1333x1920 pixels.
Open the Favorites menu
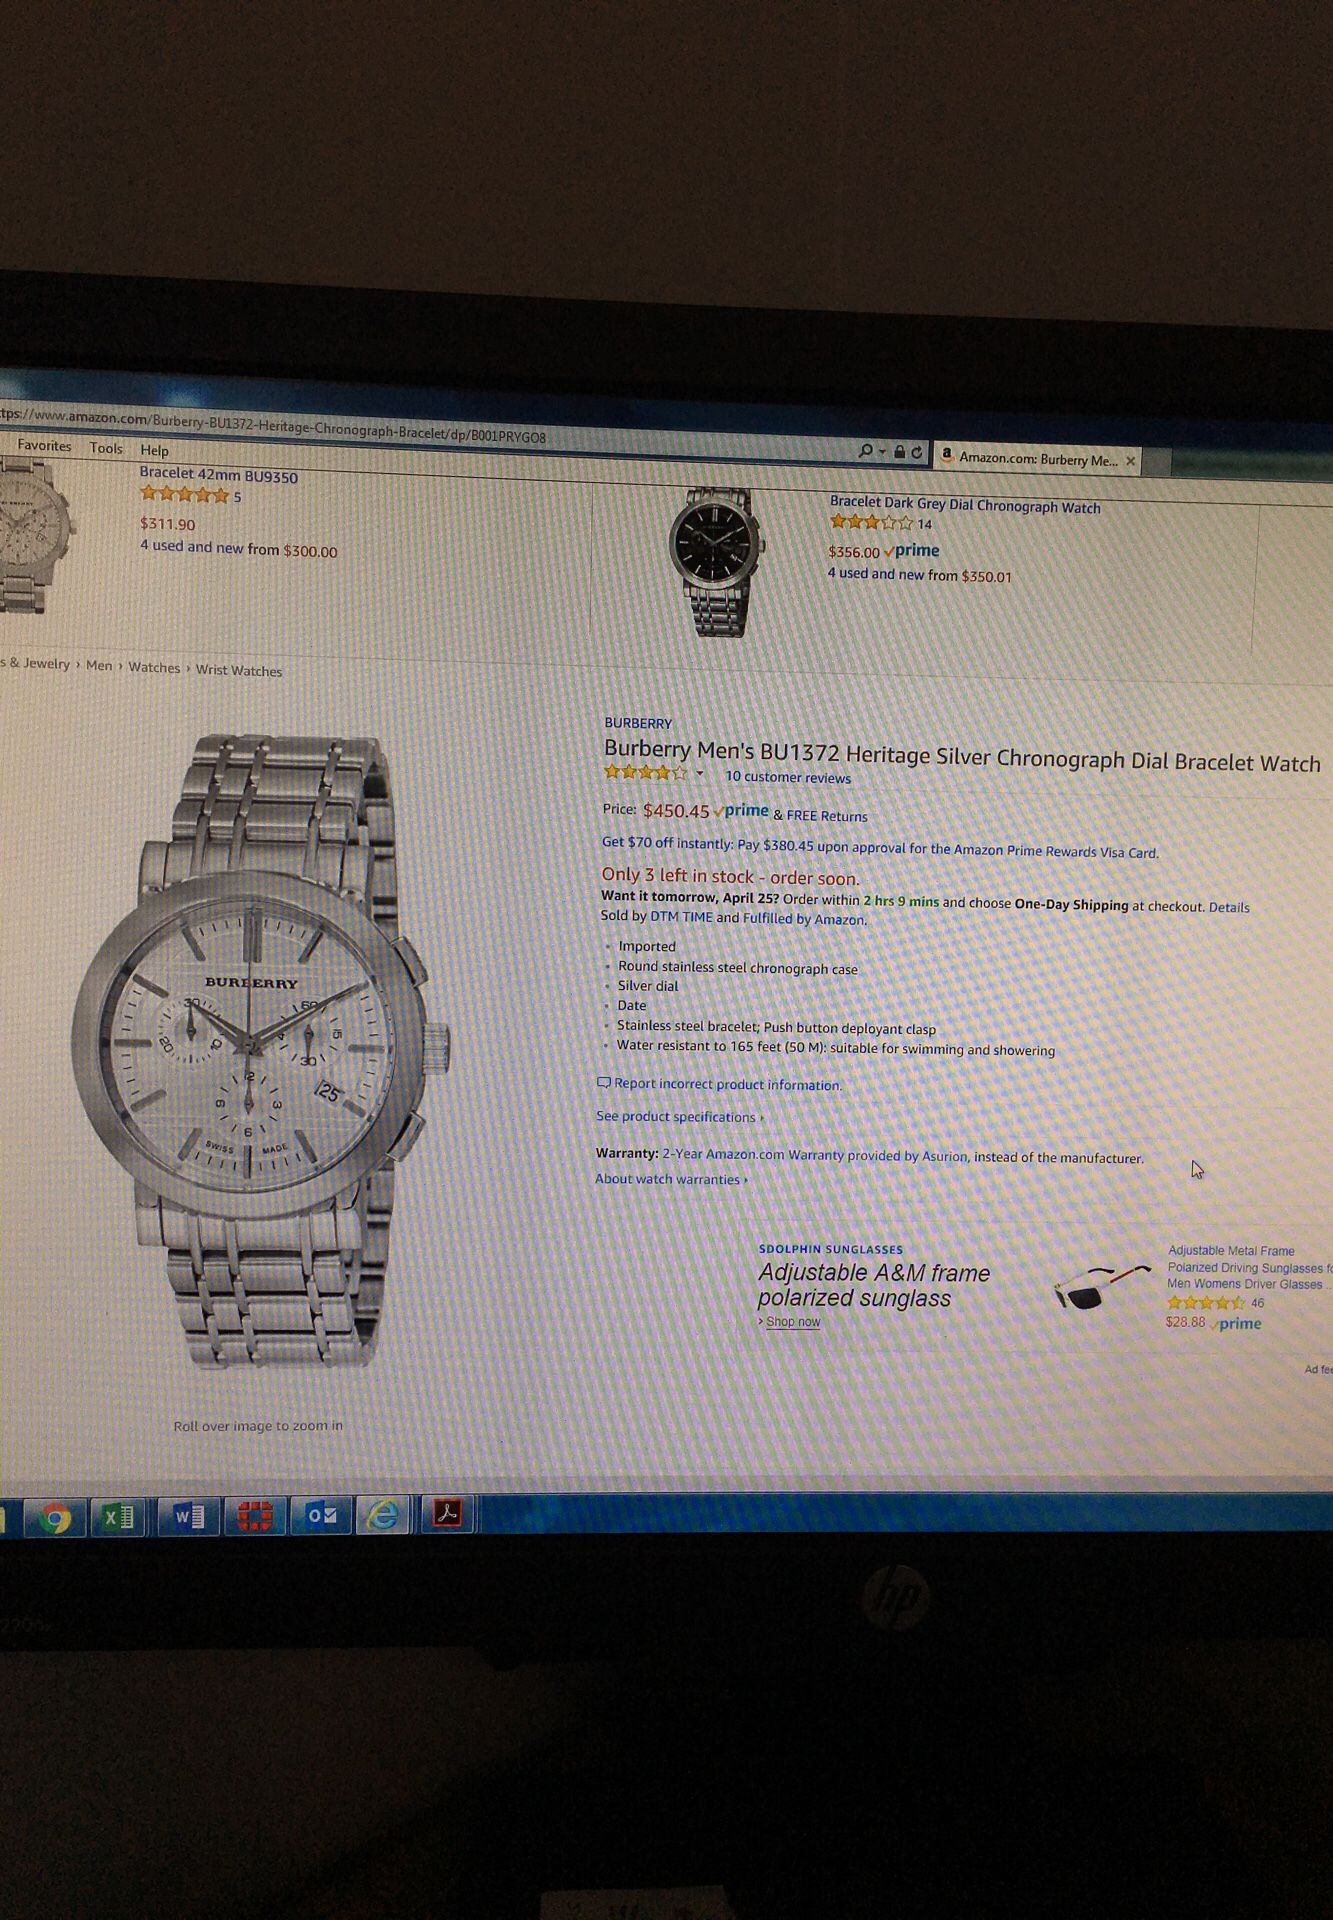[x=44, y=446]
